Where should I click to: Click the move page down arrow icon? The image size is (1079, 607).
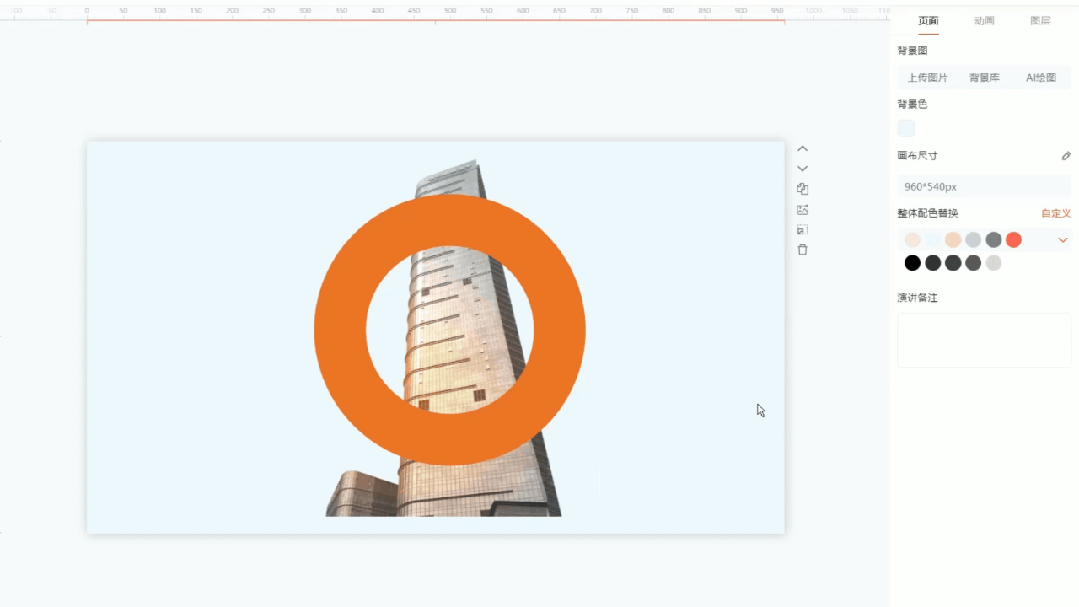[x=802, y=168]
